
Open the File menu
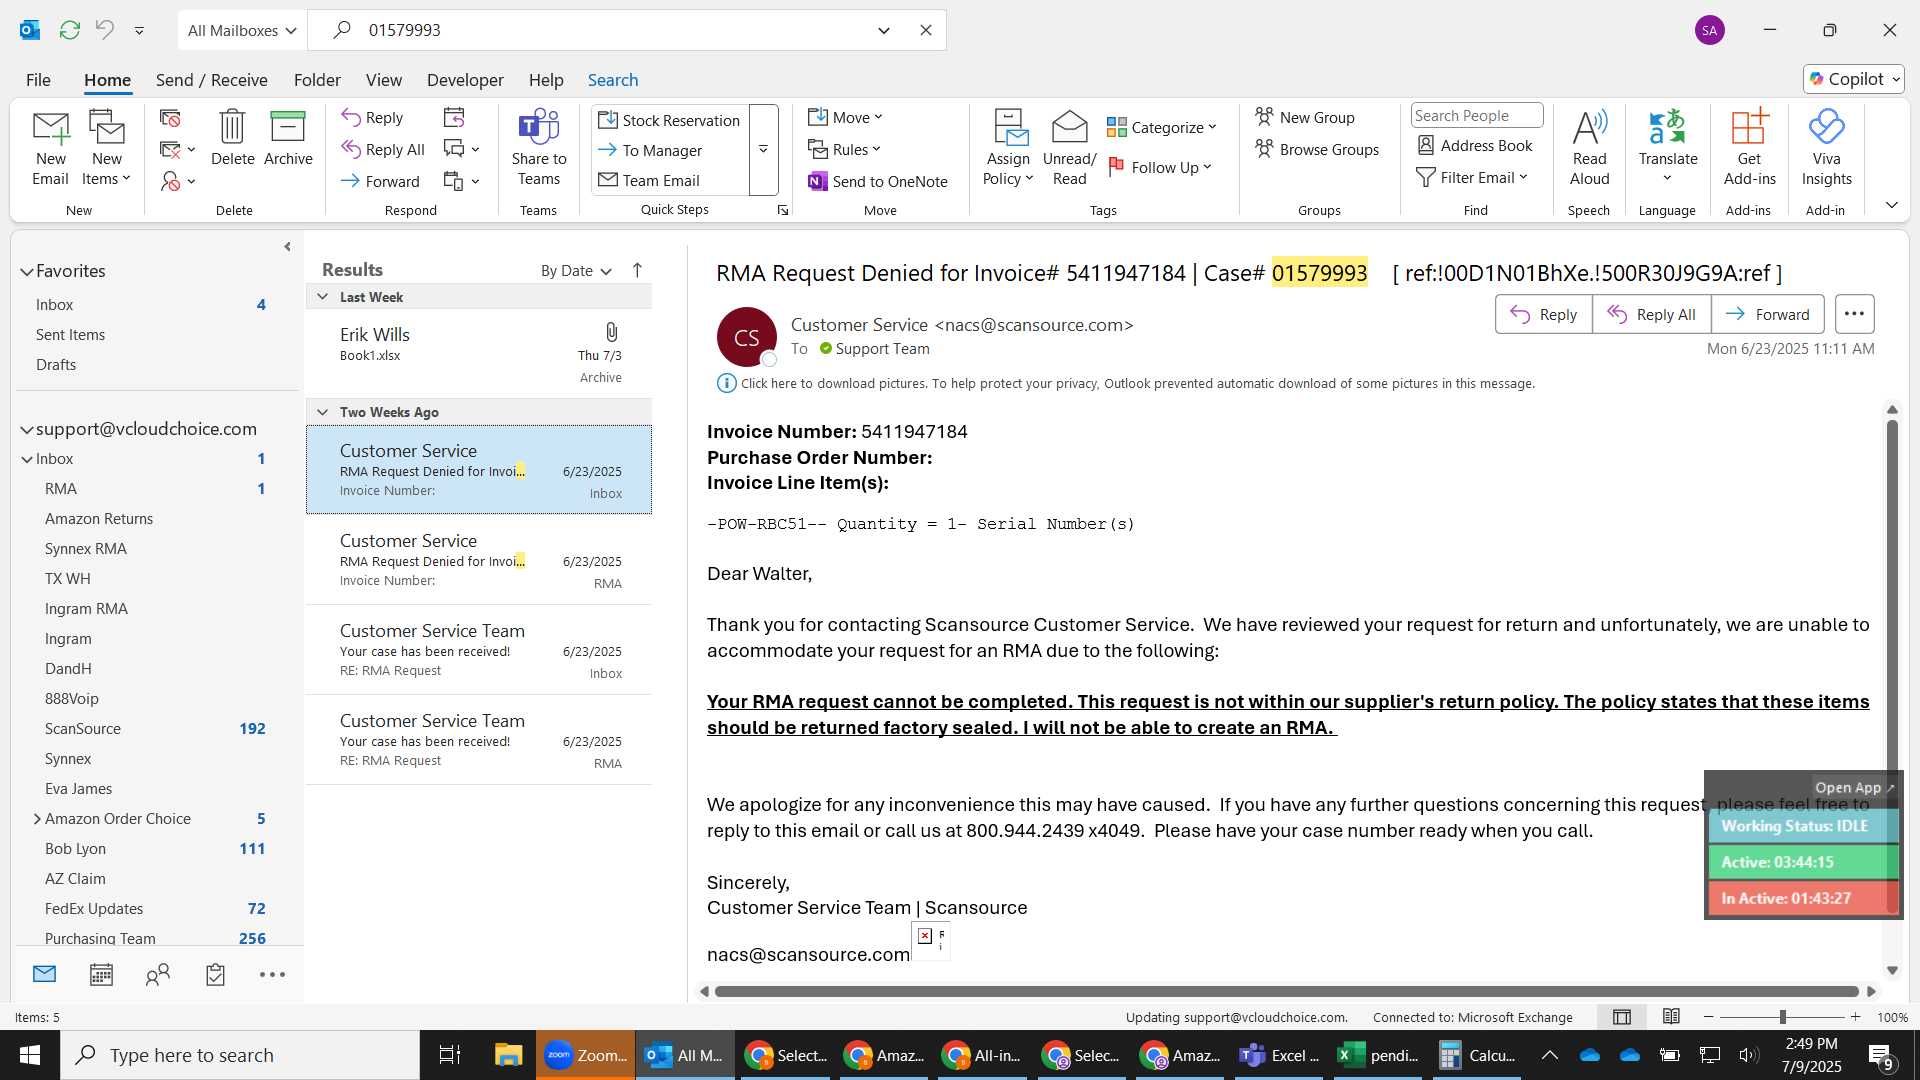pyautogui.click(x=38, y=80)
